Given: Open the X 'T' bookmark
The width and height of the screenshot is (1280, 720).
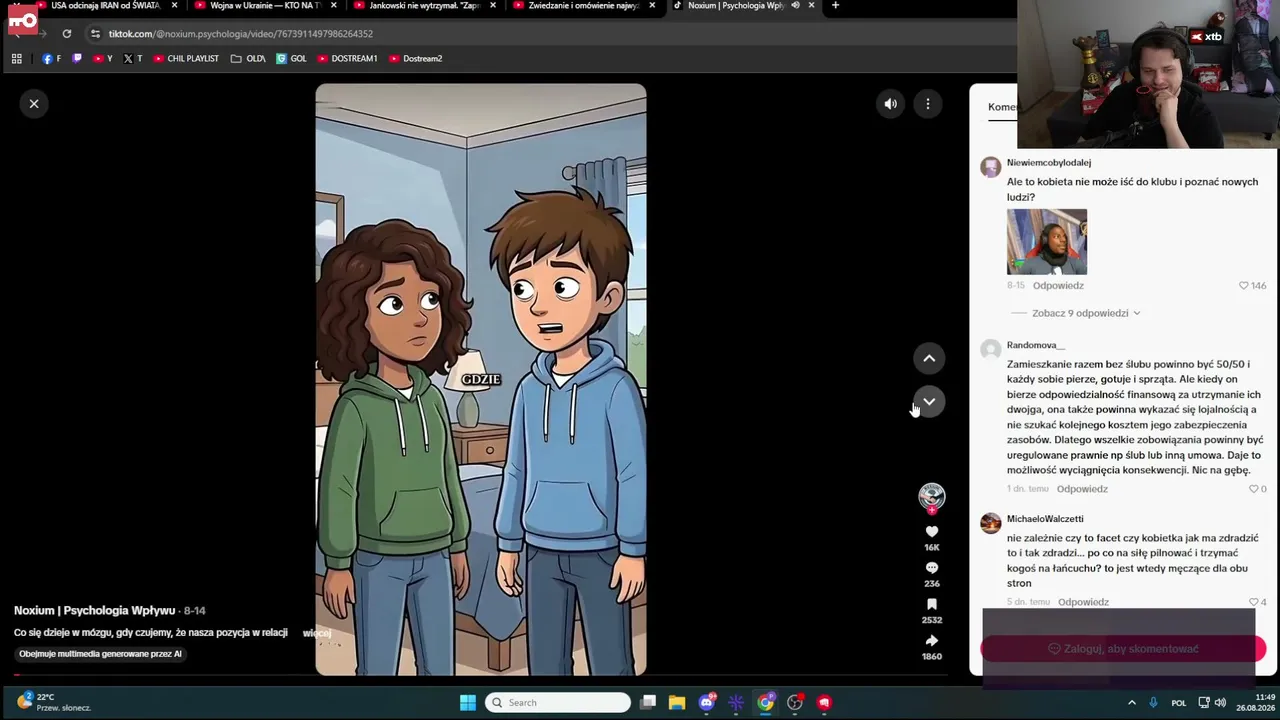Looking at the screenshot, I should click(132, 59).
